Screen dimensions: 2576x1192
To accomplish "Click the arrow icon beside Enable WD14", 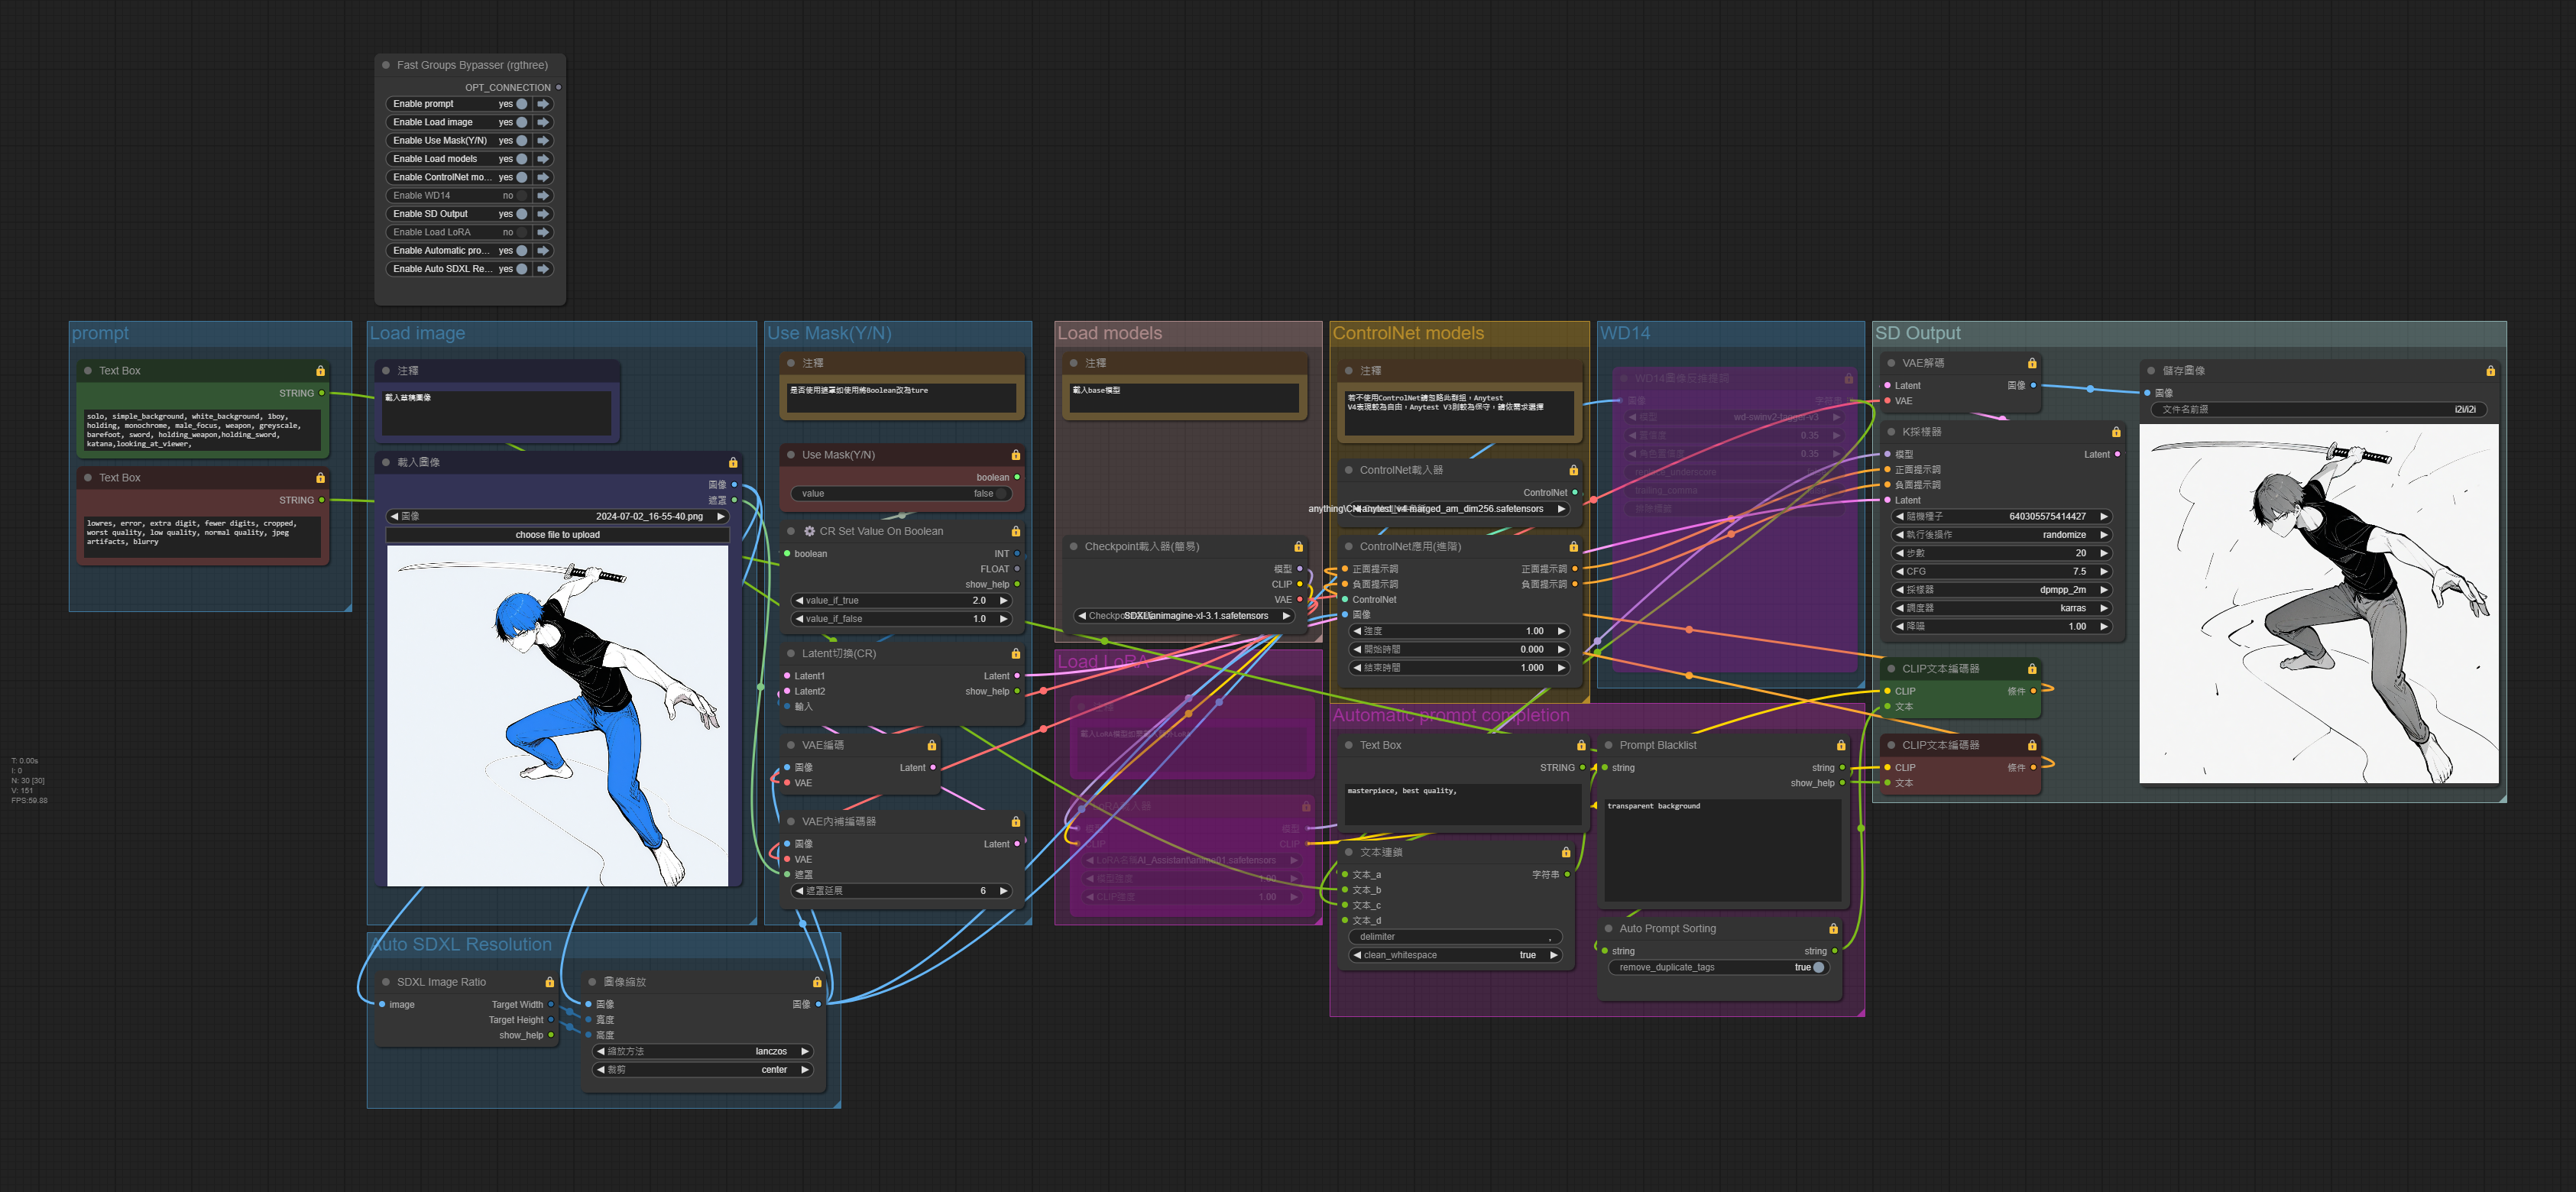I will point(543,196).
